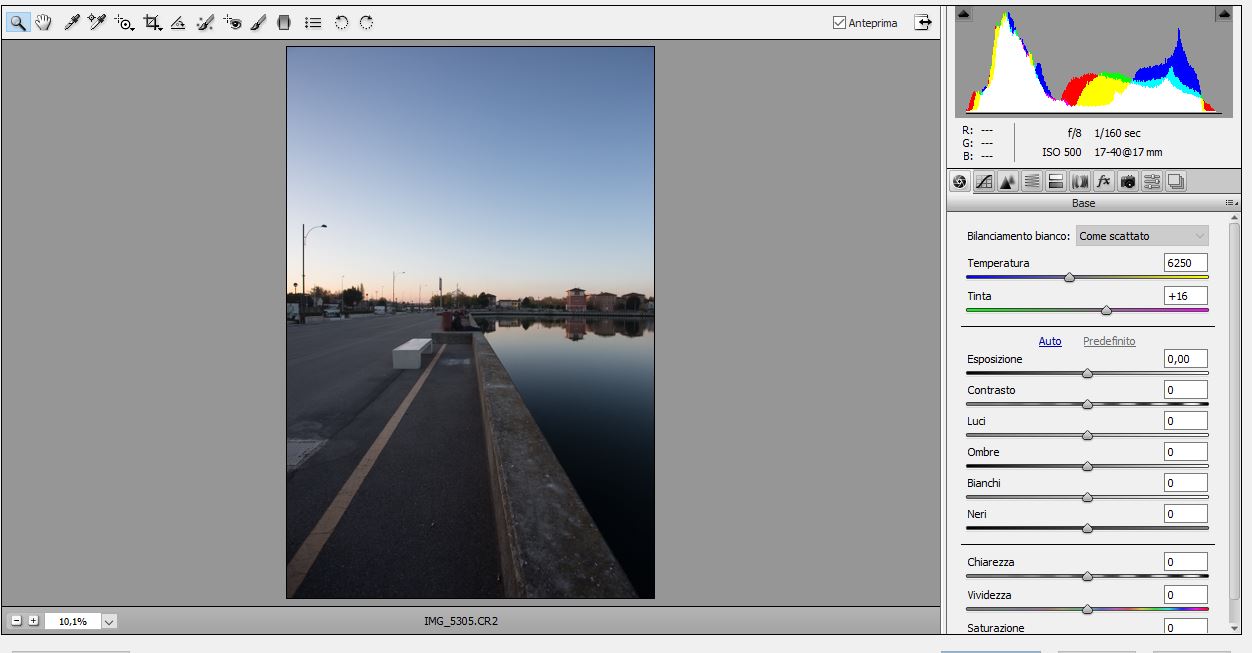1252x653 pixels.
Task: Toggle full screen mode icon
Action: click(x=922, y=22)
